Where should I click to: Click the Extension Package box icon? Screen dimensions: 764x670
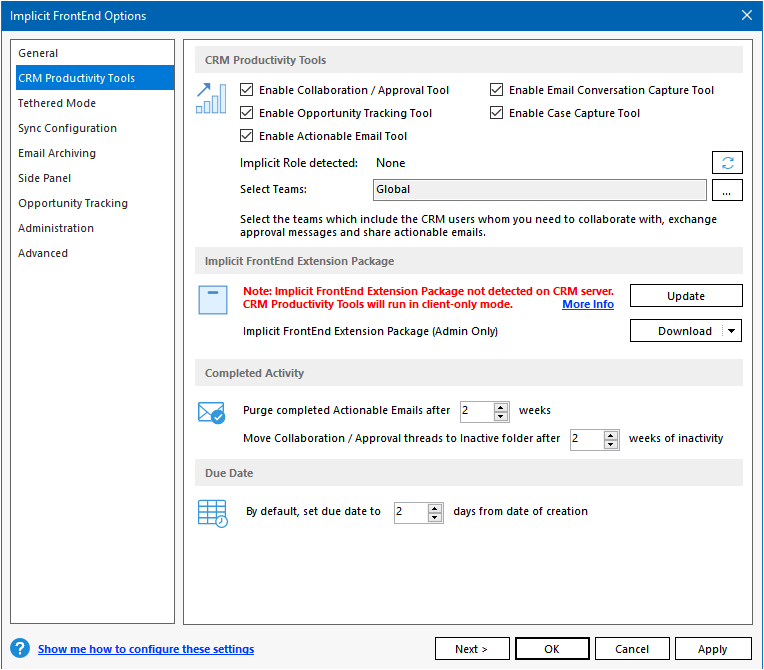213,299
